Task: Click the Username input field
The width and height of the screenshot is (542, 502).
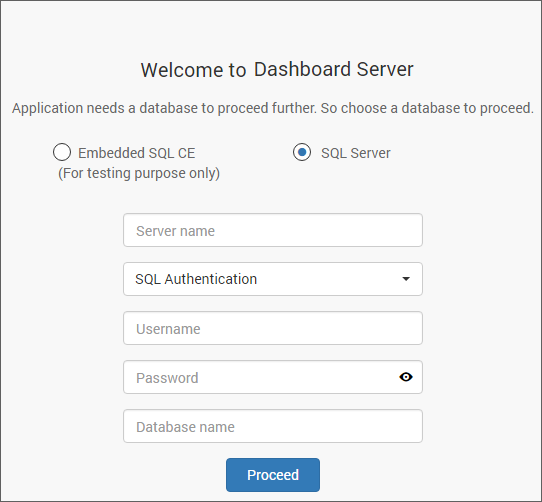Action: [x=273, y=328]
